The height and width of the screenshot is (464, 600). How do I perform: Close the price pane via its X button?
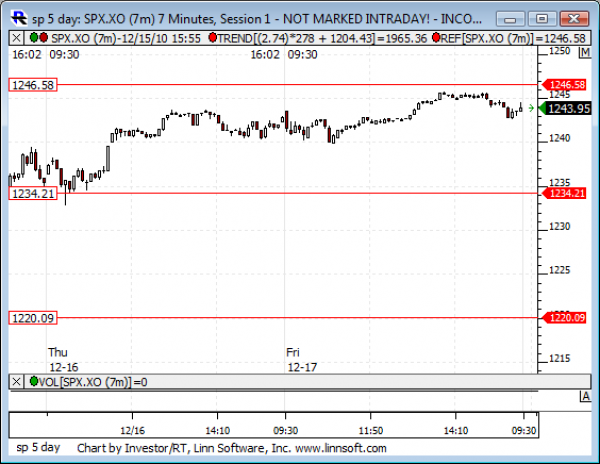pos(16,38)
